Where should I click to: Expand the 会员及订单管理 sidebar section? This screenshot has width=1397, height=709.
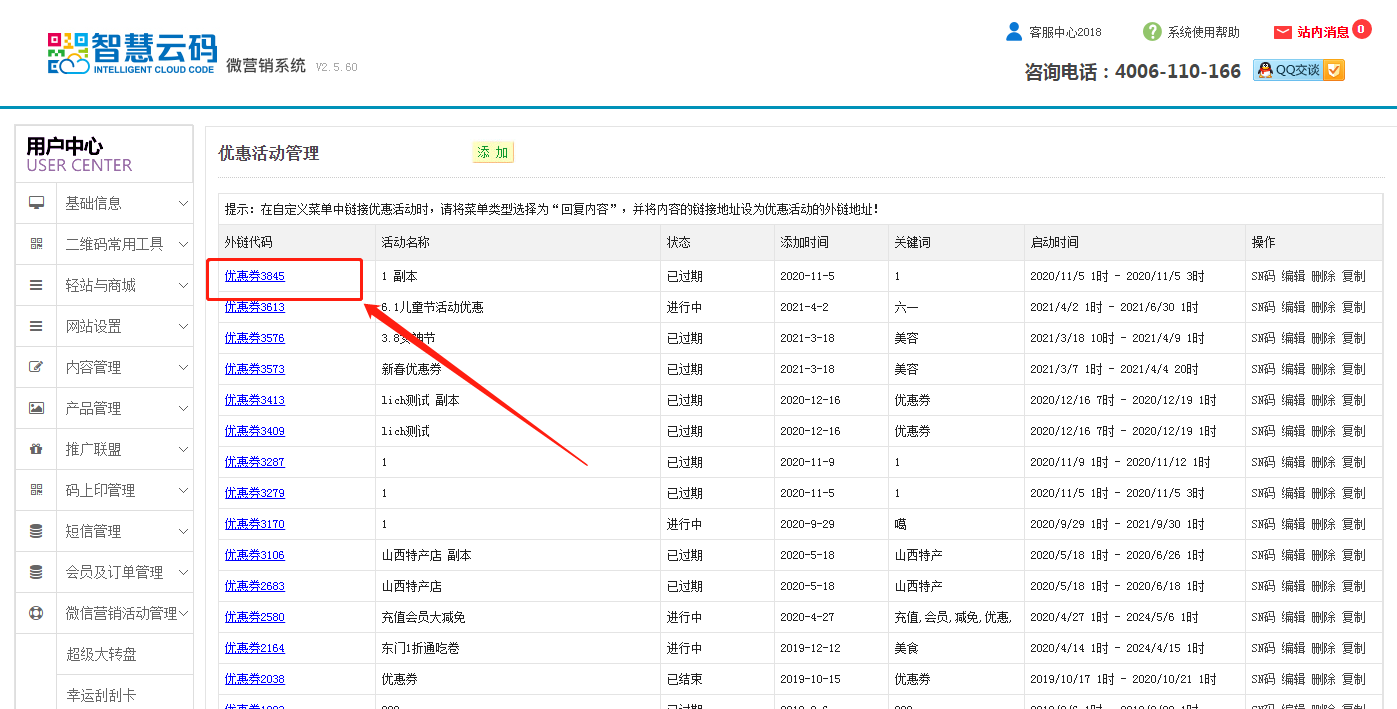coord(183,572)
